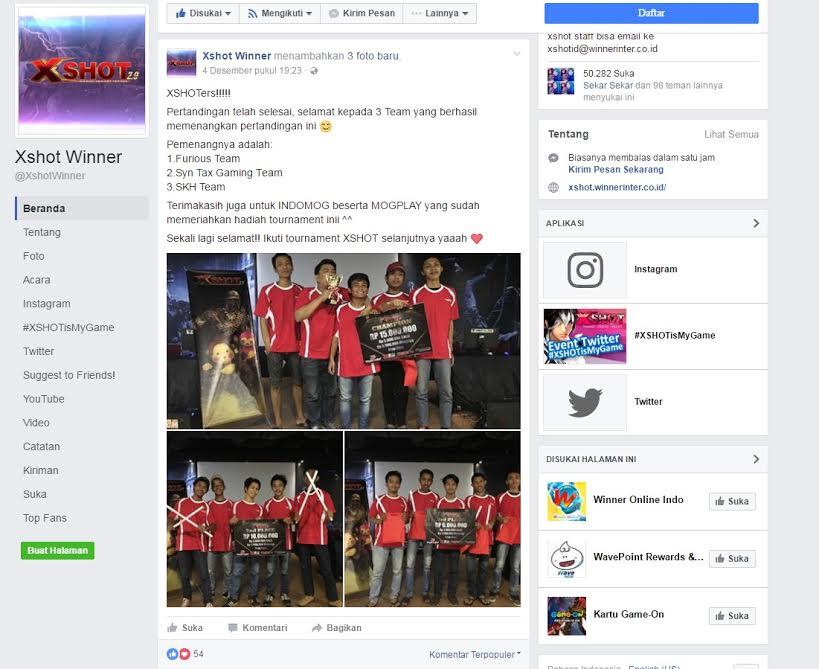Click the heart reaction icon beside 54

(184, 654)
